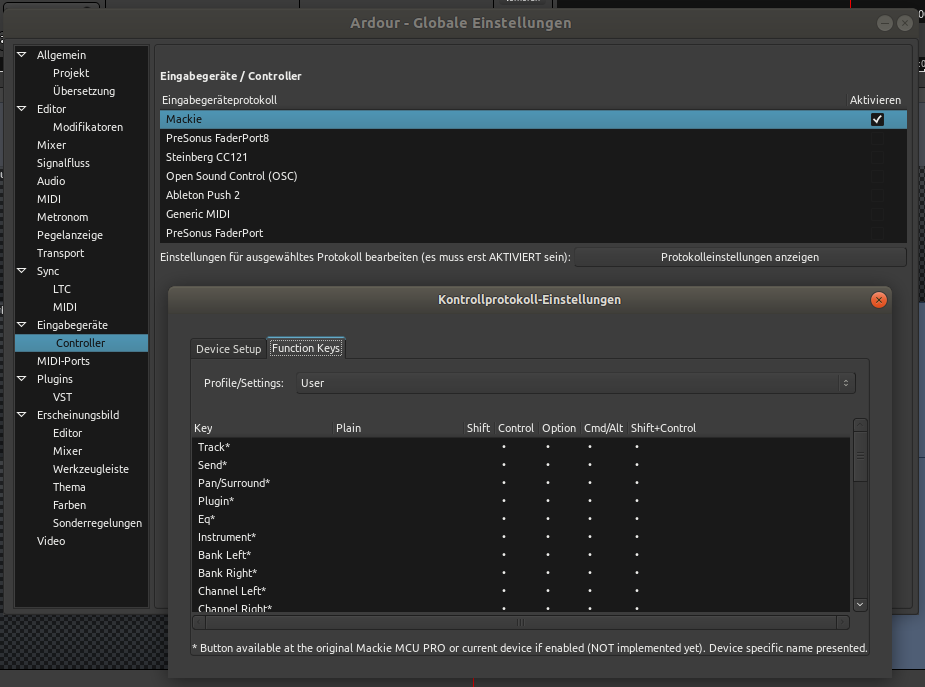Click the Shift+Control column header

click(x=663, y=428)
